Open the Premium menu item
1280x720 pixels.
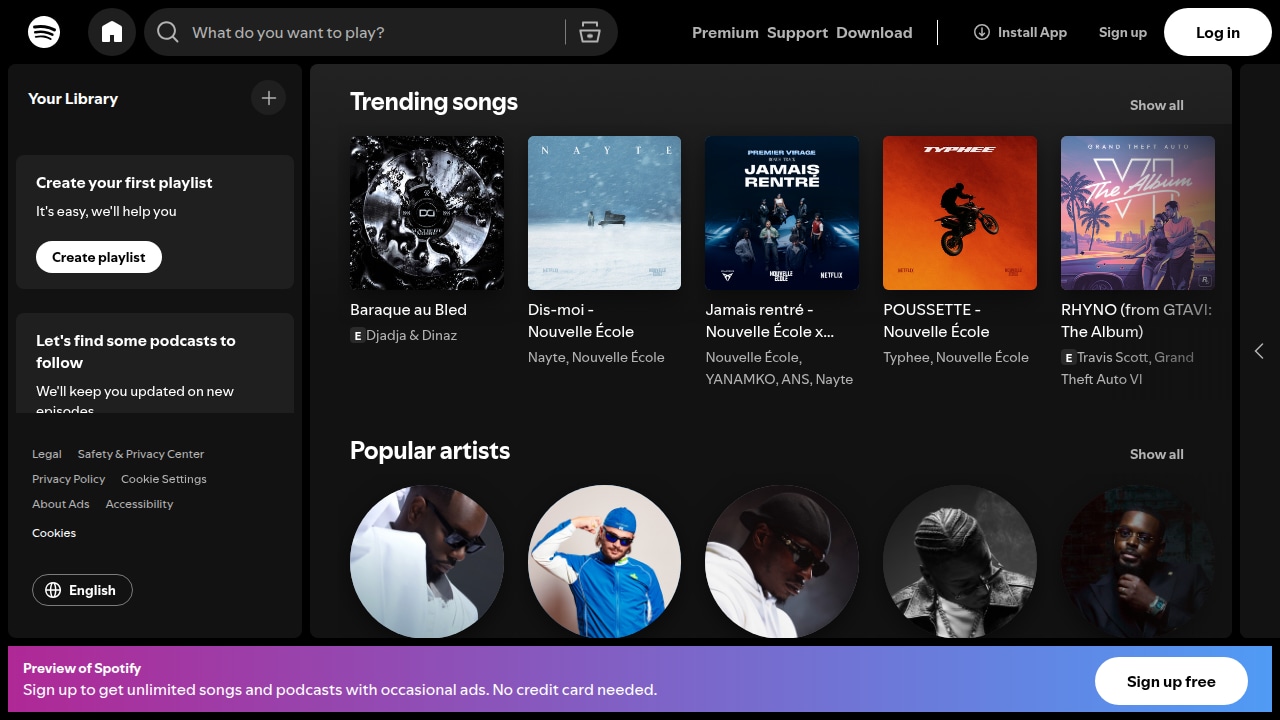click(725, 32)
